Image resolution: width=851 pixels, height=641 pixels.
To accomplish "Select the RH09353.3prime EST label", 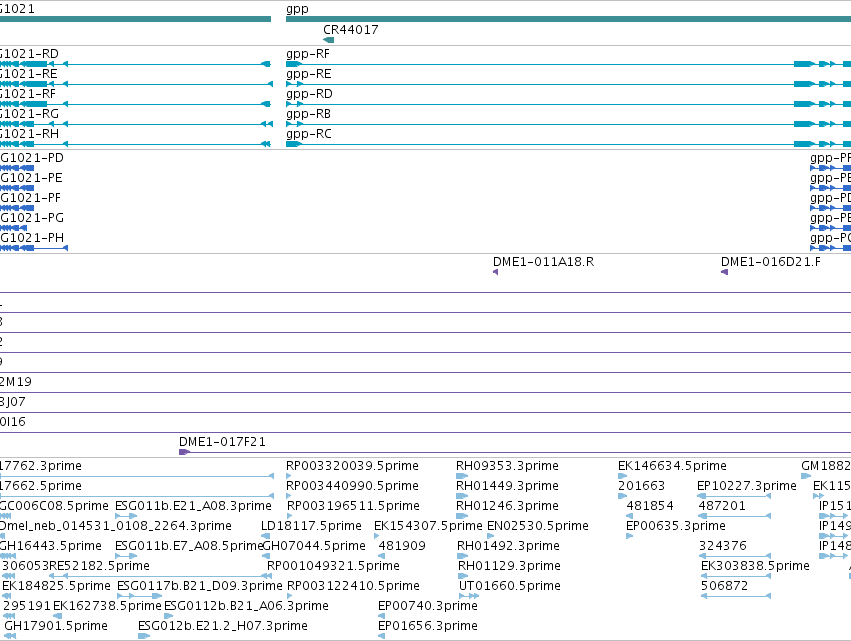I will pos(507,466).
